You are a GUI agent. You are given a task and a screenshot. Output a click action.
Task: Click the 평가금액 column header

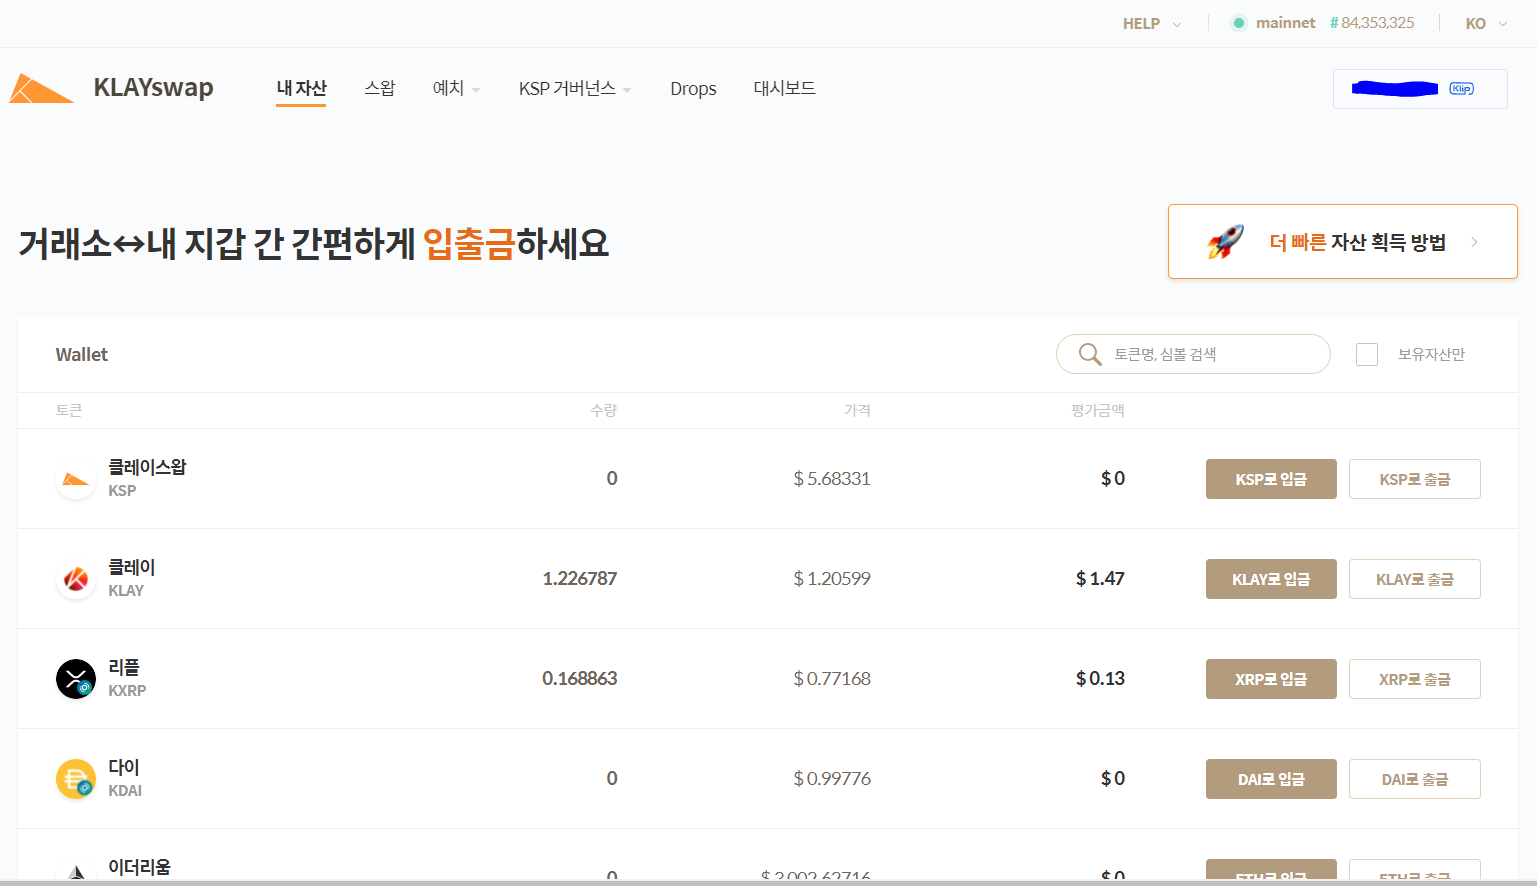point(1098,410)
